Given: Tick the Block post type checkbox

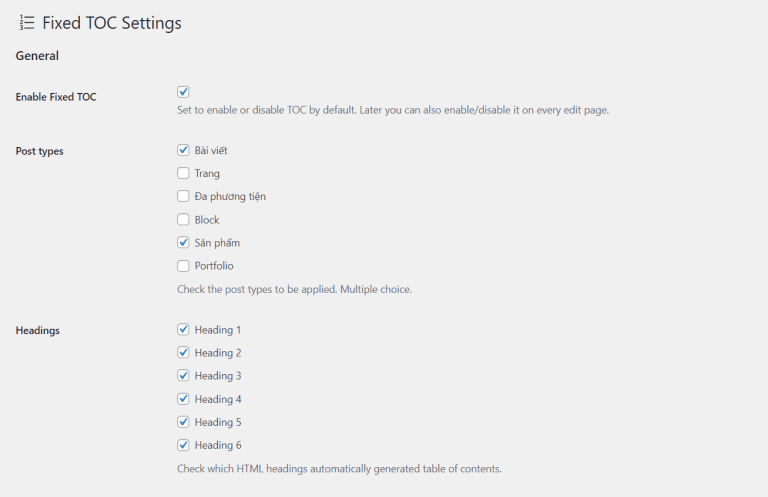Looking at the screenshot, I should pos(183,219).
